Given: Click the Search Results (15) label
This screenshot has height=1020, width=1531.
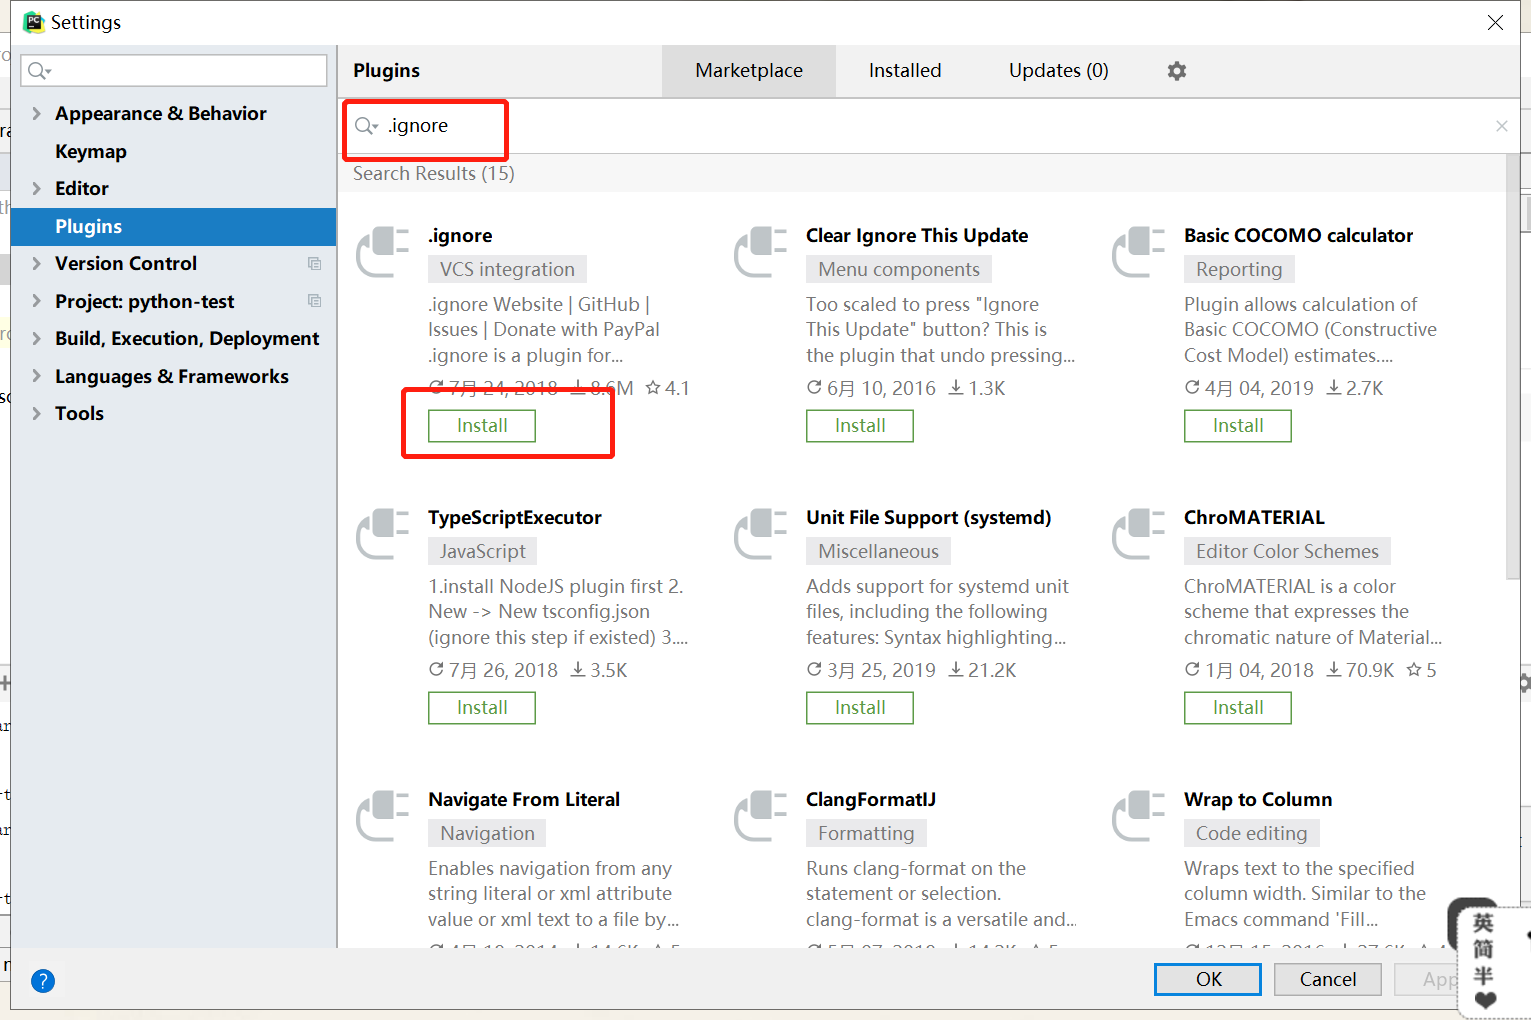Looking at the screenshot, I should pos(434,174).
